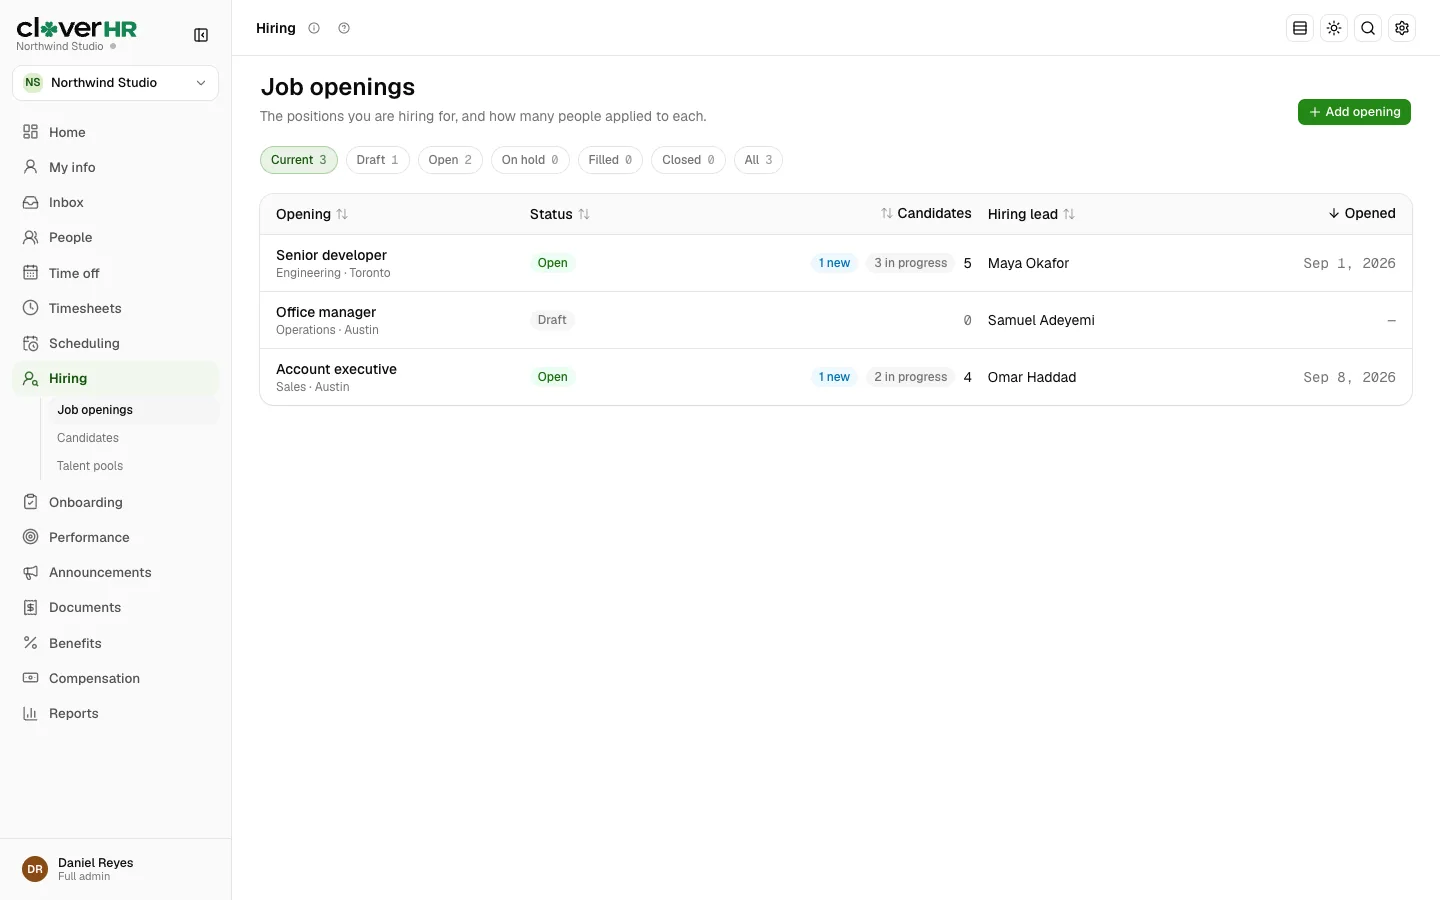Click the info icon next to Hiring
The height and width of the screenshot is (900, 1440).
coord(314,28)
